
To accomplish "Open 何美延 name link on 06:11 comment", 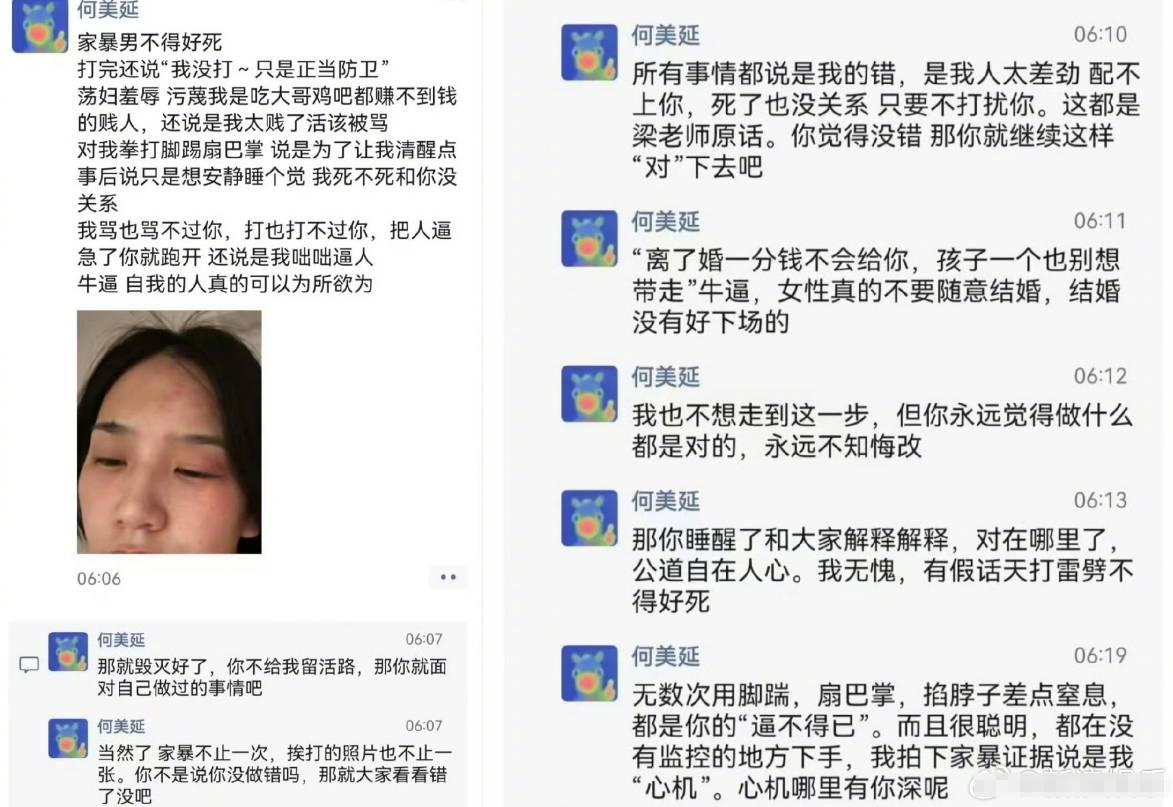I will coord(666,221).
